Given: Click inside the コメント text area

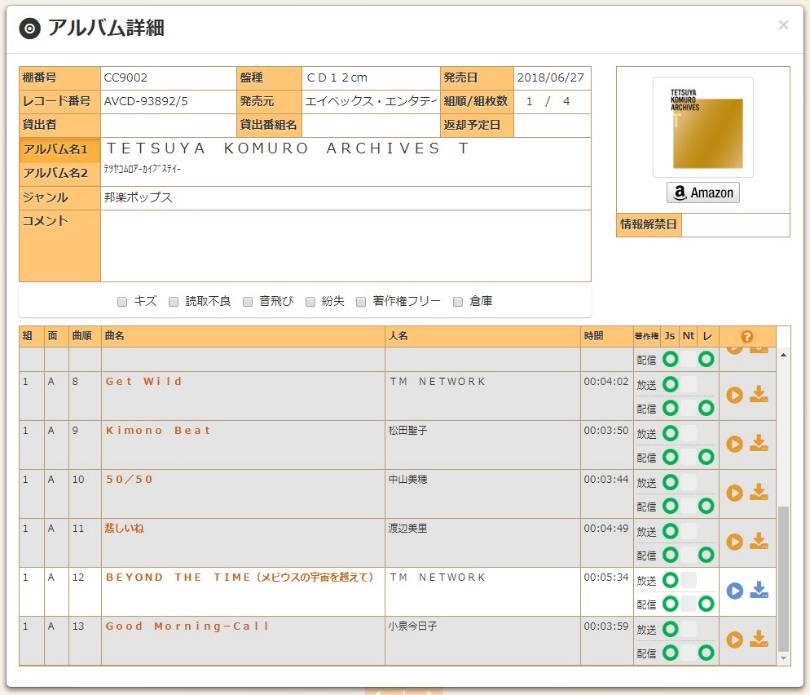Looking at the screenshot, I should click(x=346, y=246).
